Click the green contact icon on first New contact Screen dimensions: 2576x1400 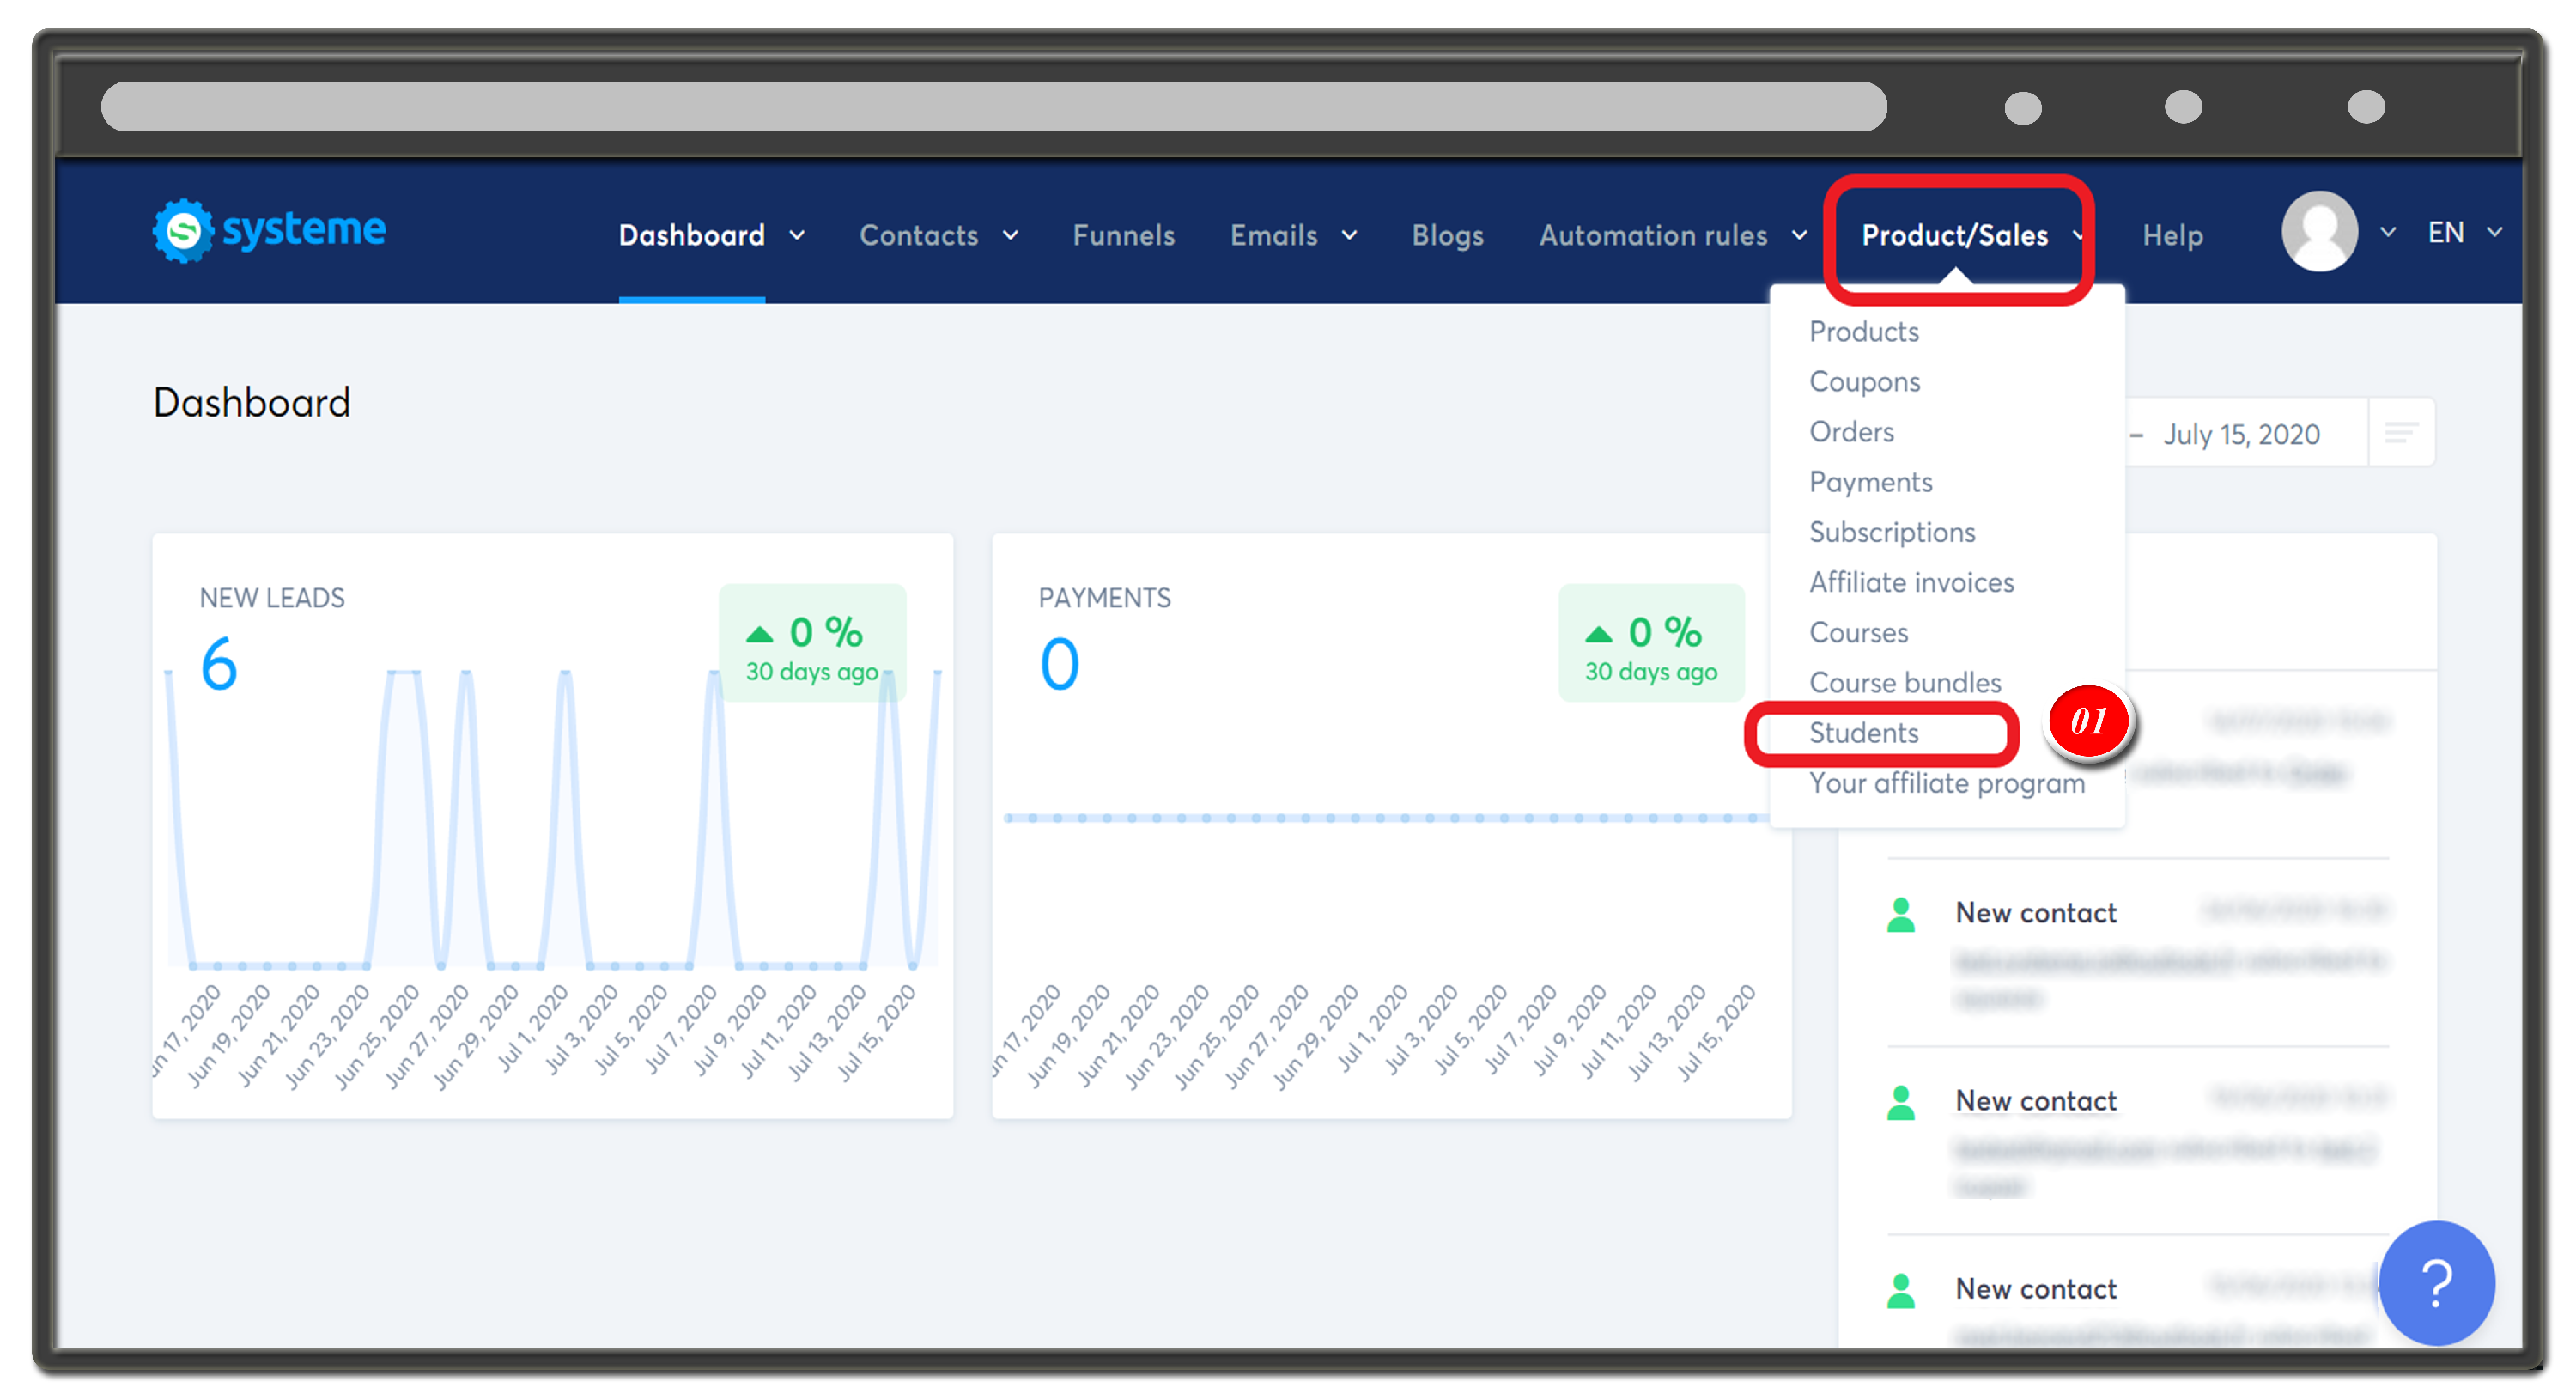point(1901,912)
